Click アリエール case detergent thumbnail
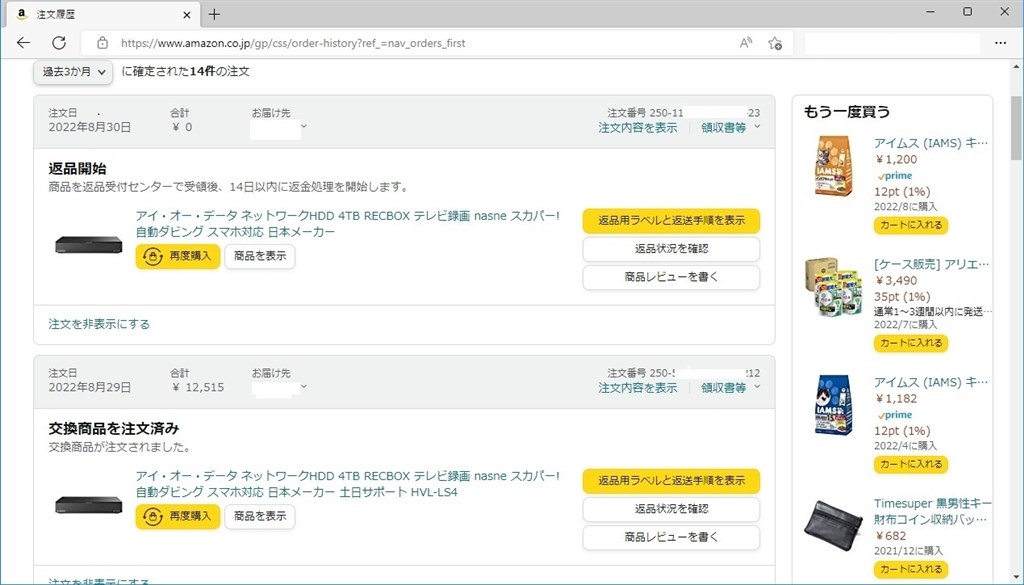 coord(833,286)
